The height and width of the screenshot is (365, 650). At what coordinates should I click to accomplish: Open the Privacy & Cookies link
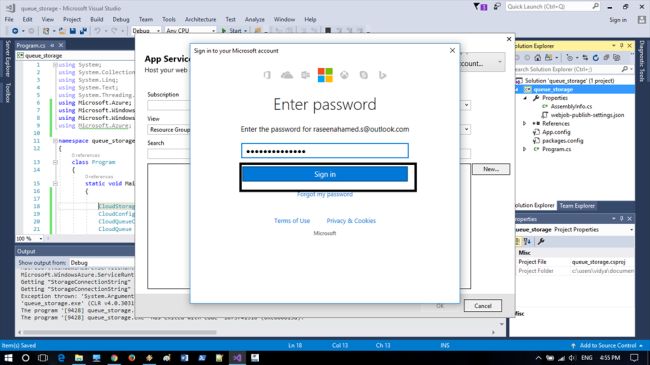351,221
